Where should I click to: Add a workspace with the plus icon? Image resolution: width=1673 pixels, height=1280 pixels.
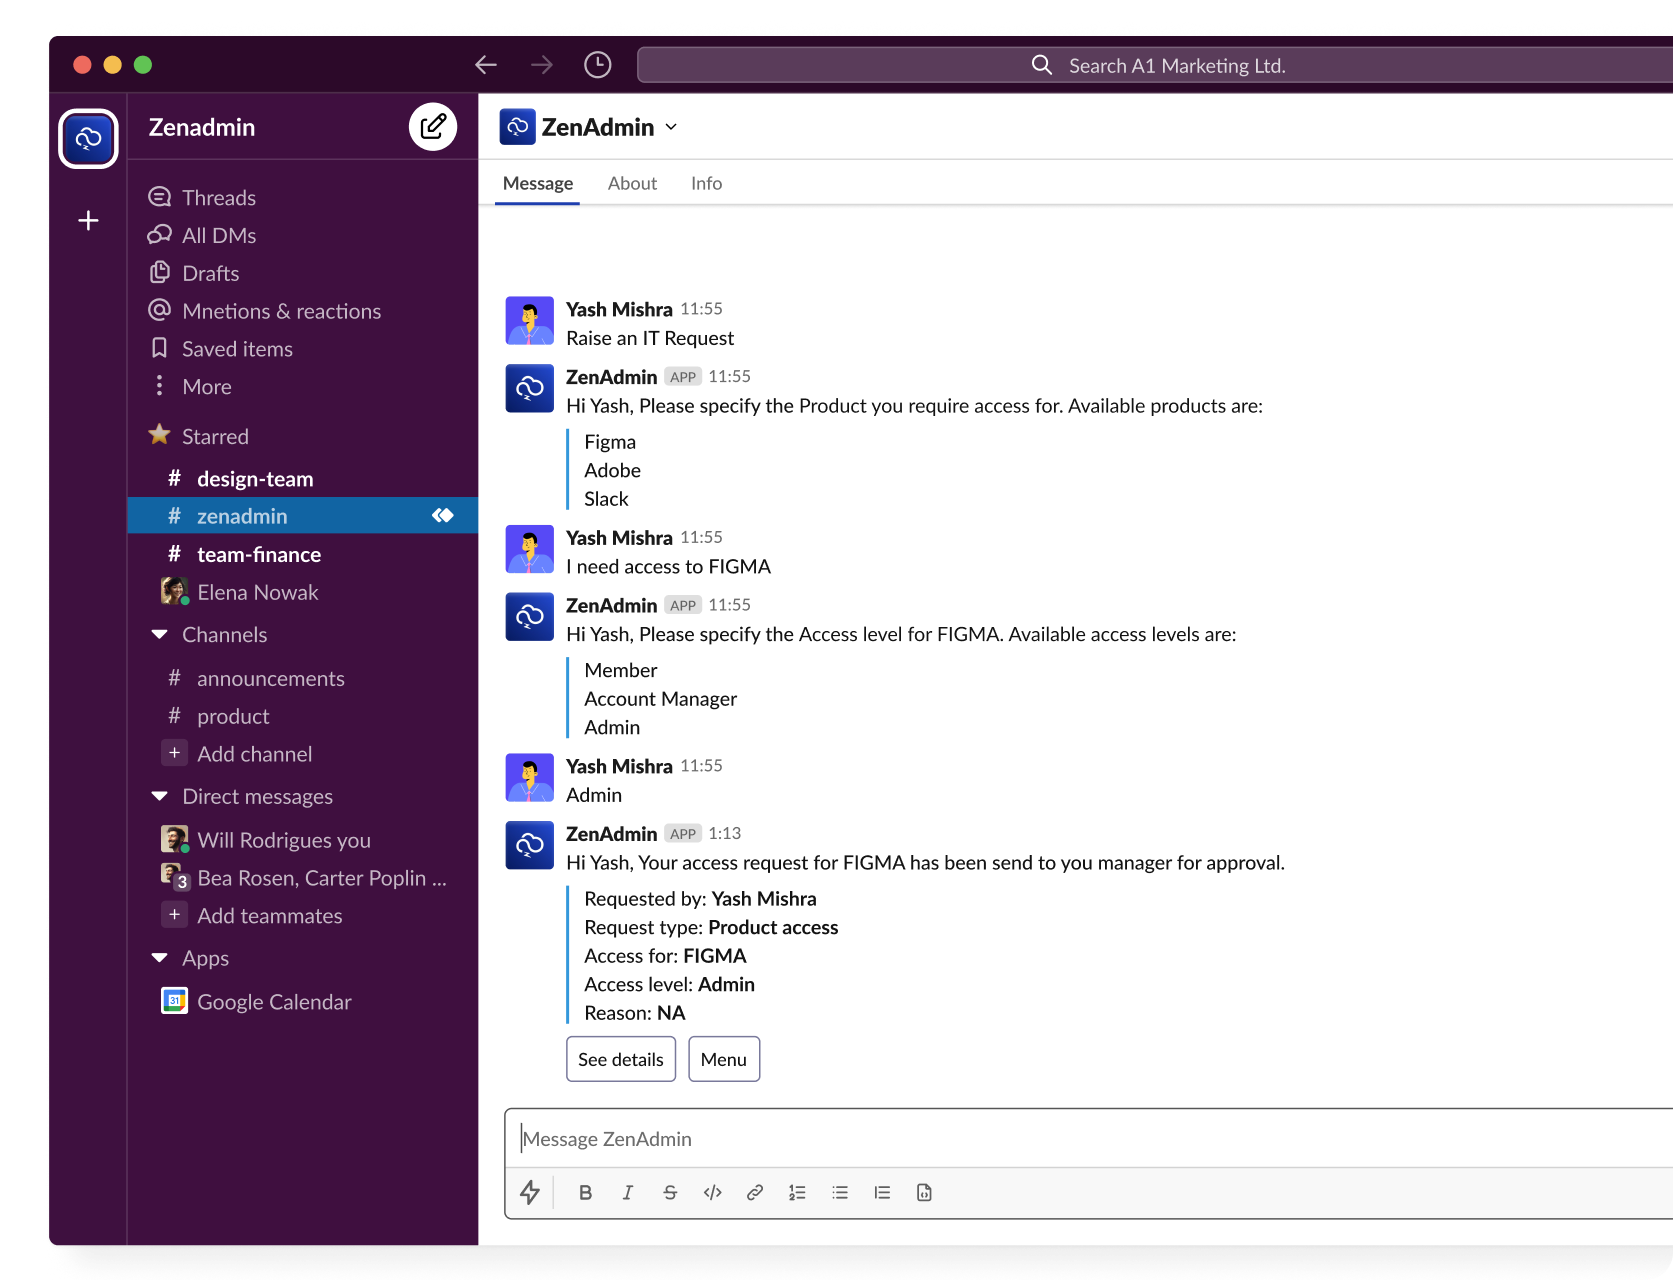pyautogui.click(x=88, y=220)
